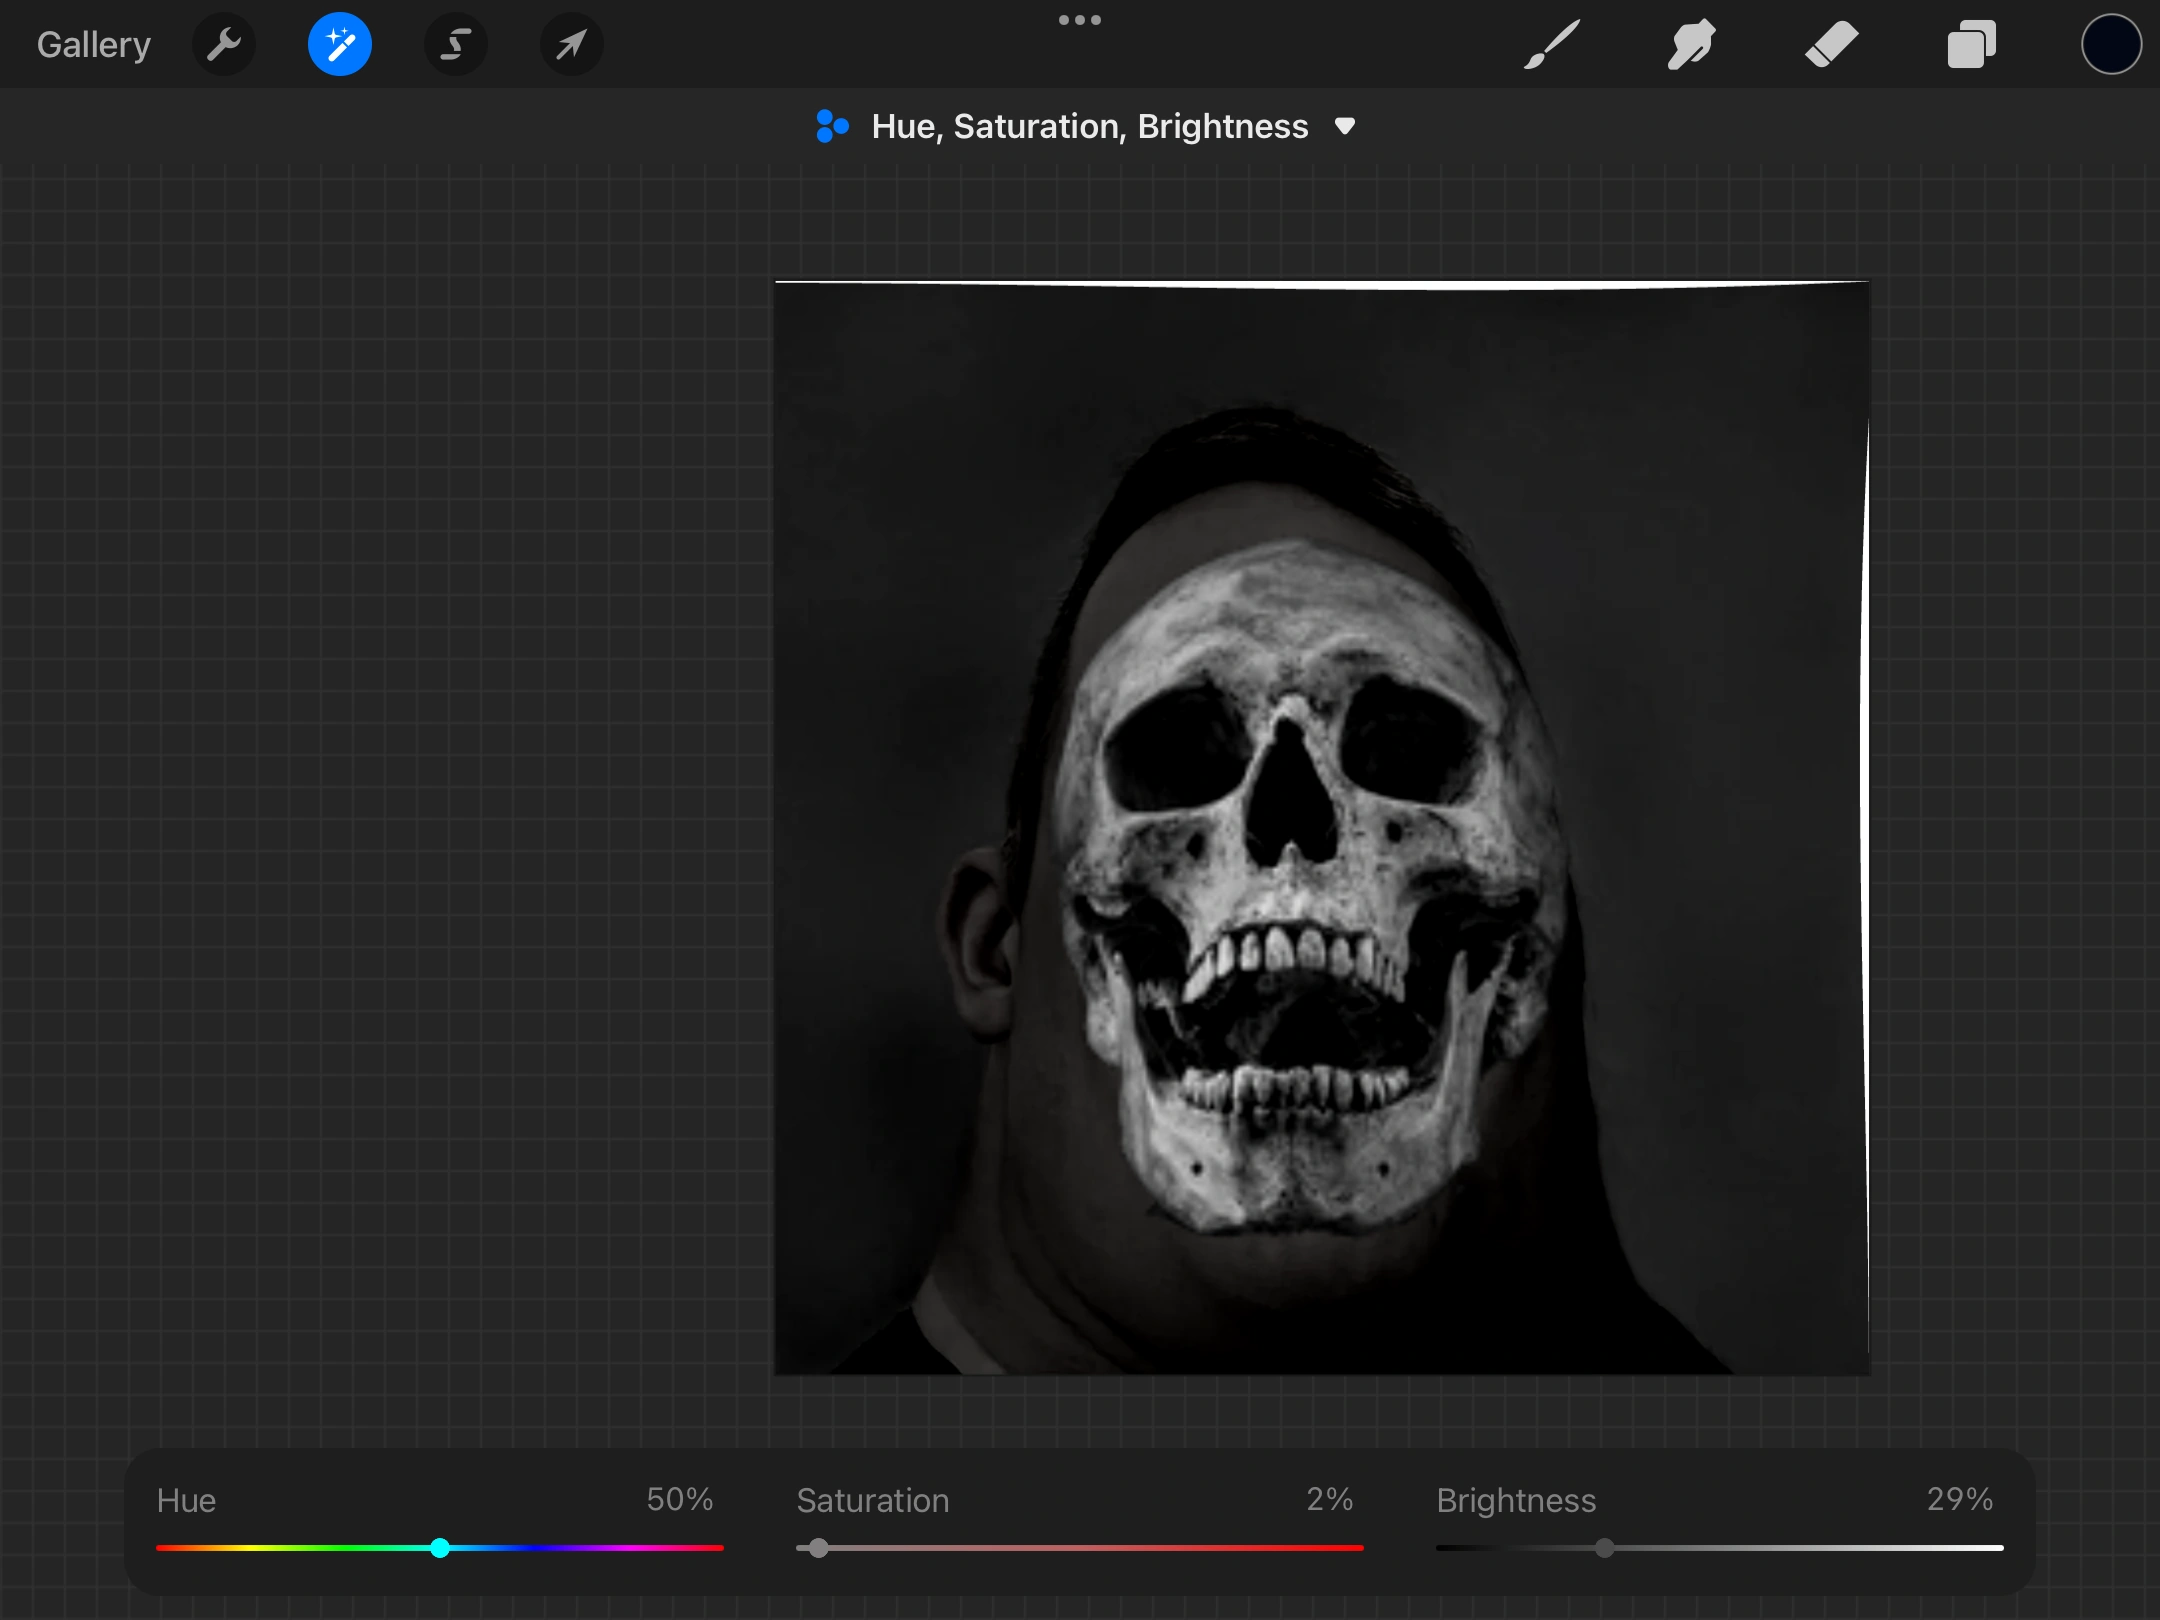Click the Brightness slider knob
2160x1620 pixels.
click(x=1605, y=1548)
